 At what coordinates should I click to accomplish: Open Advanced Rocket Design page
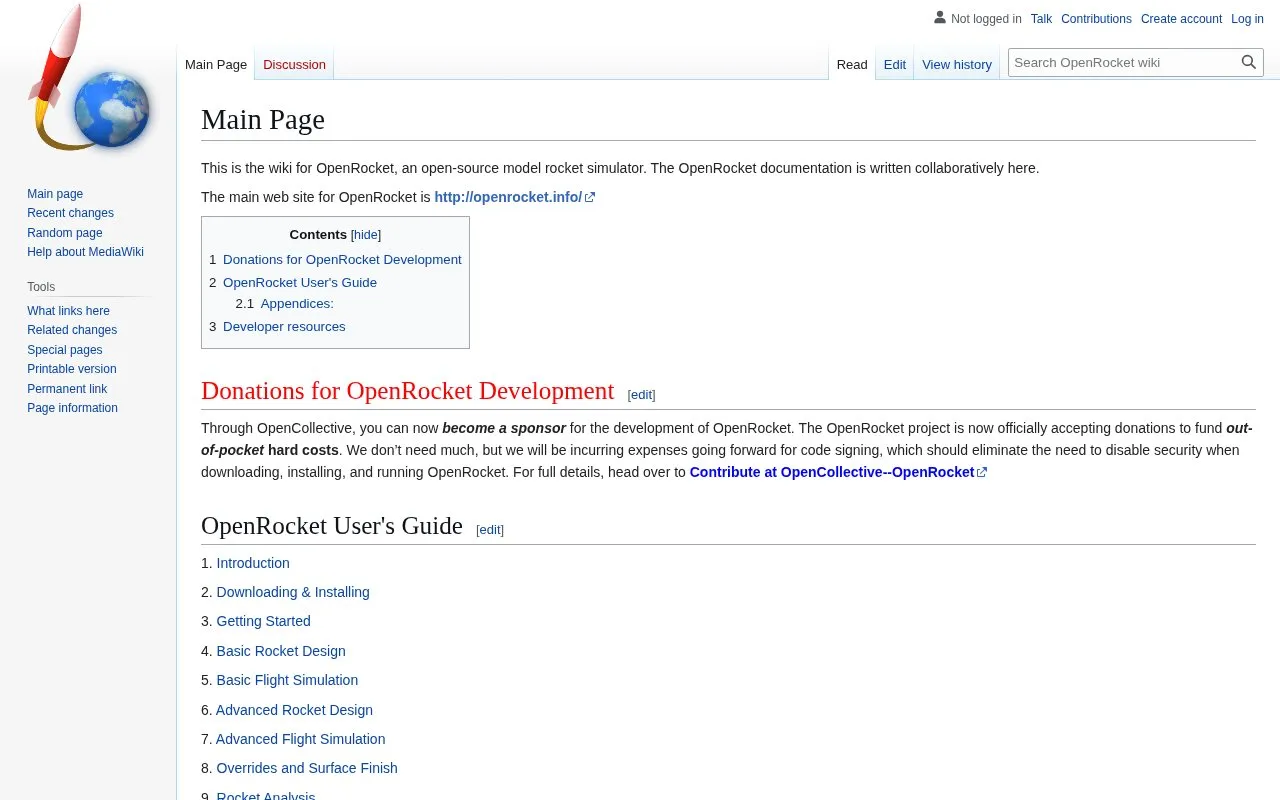tap(294, 710)
